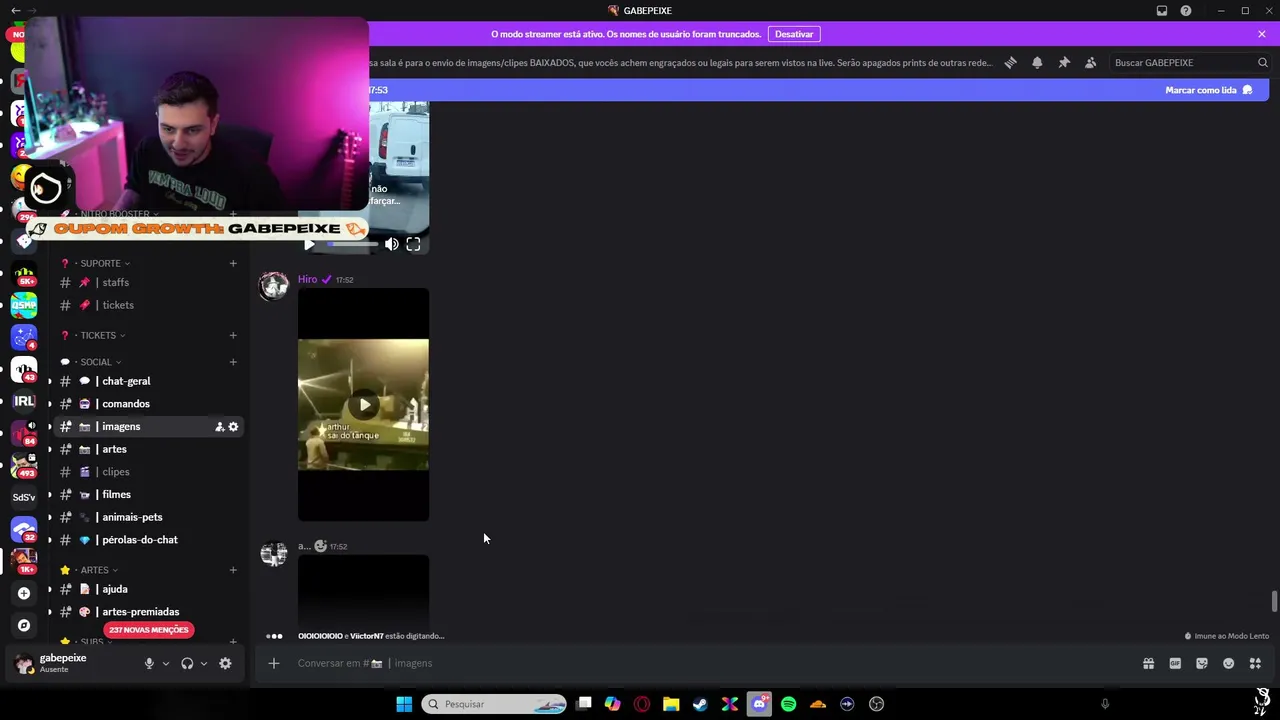Open the filmes channel
Screen dimensions: 1280x720
[148, 494]
